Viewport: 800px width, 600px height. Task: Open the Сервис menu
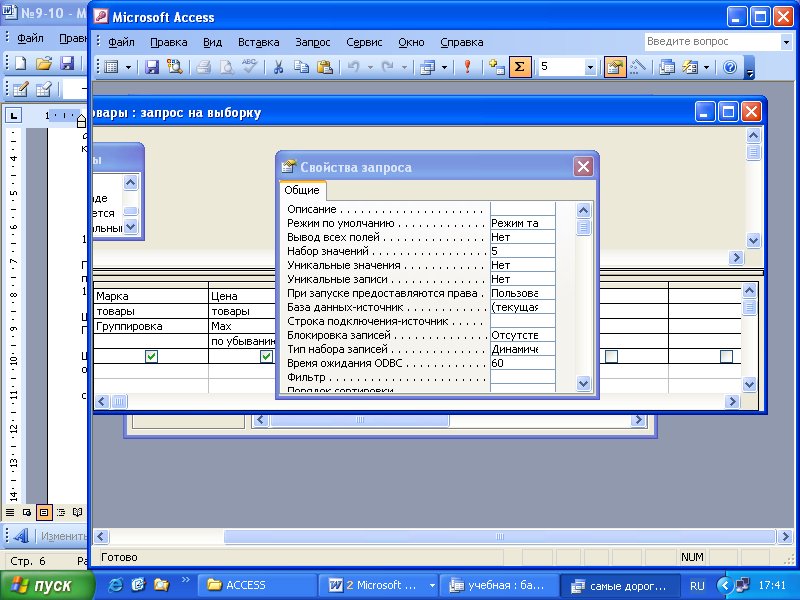pyautogui.click(x=364, y=42)
